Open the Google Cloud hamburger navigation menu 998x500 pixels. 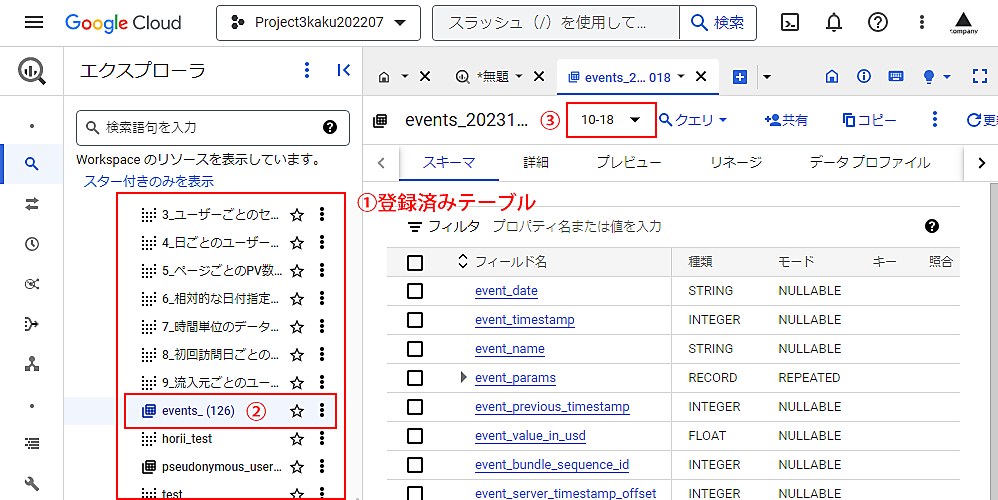33,22
